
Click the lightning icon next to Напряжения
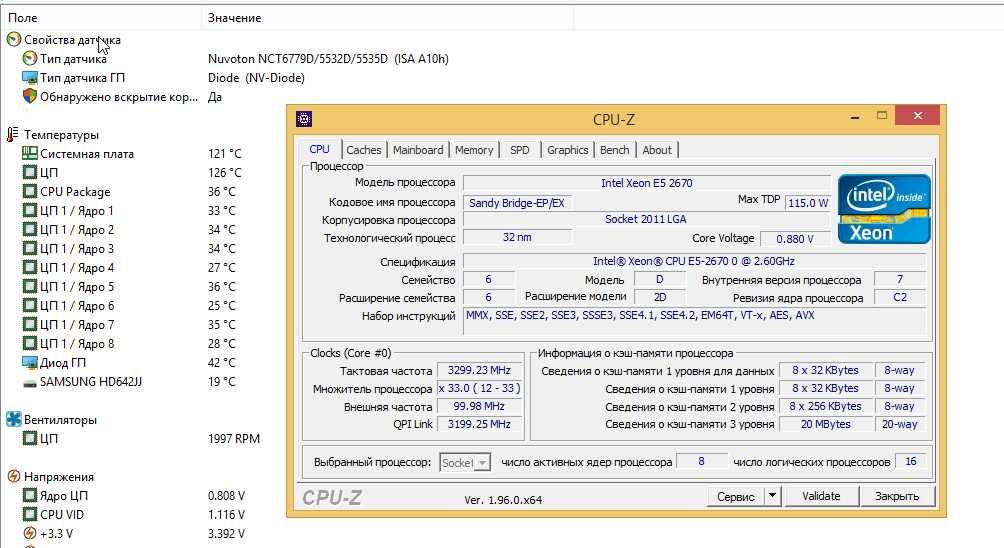click(13, 476)
